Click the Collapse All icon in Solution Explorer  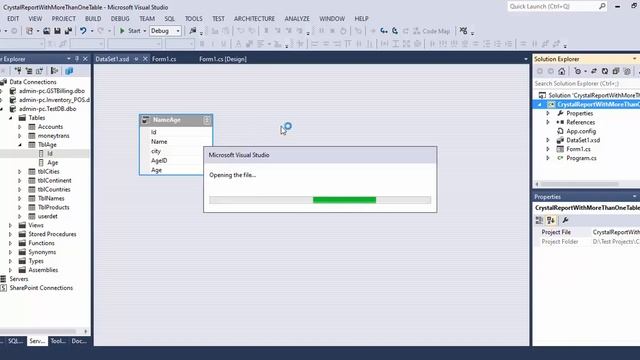pyautogui.click(x=616, y=71)
